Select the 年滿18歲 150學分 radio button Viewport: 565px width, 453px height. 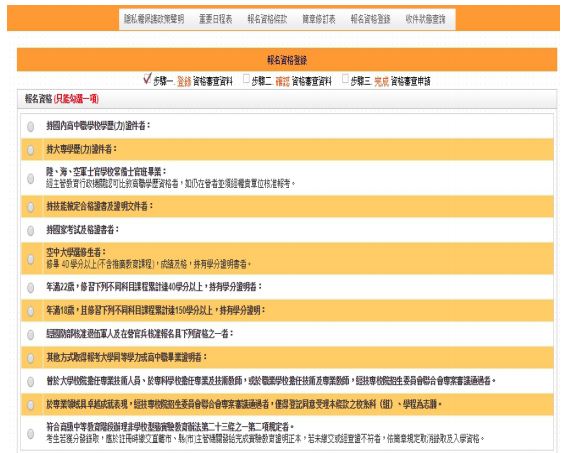(x=31, y=311)
